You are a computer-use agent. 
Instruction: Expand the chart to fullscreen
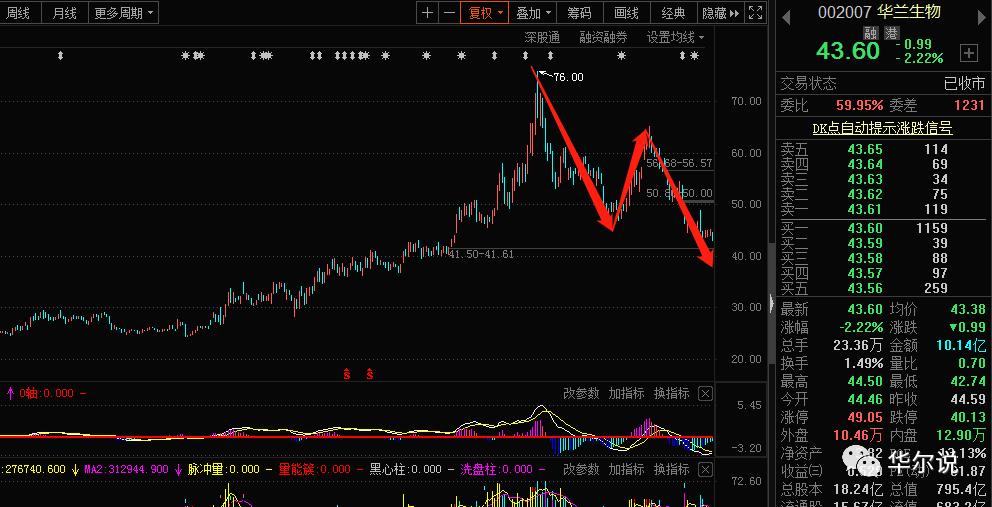754,13
